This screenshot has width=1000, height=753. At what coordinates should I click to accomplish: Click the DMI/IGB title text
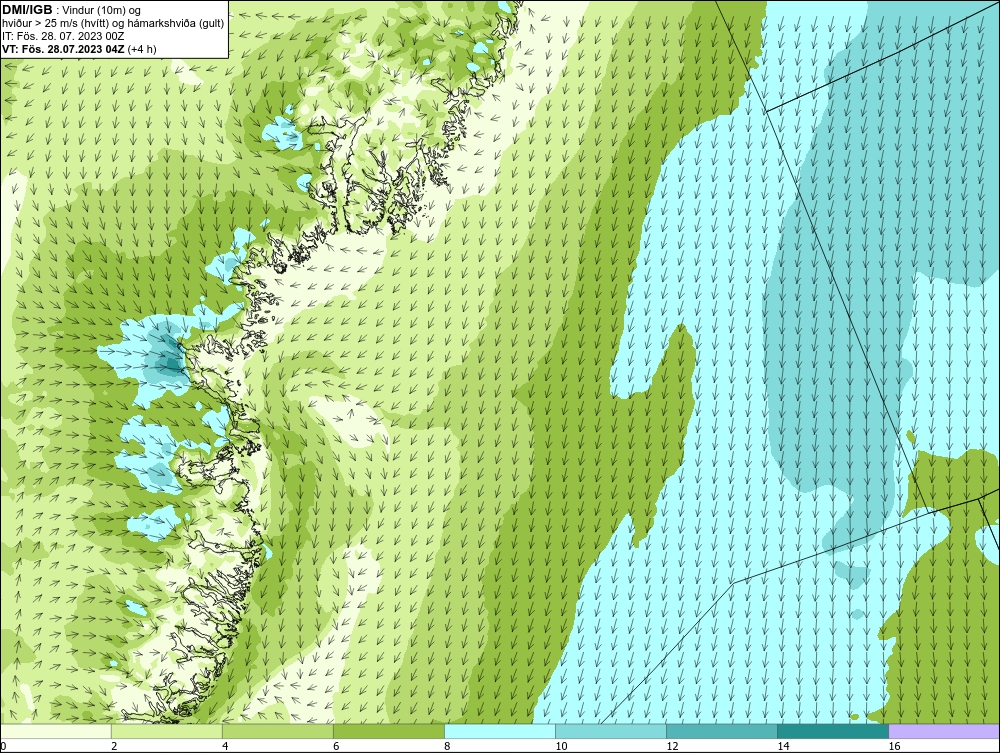(x=27, y=10)
